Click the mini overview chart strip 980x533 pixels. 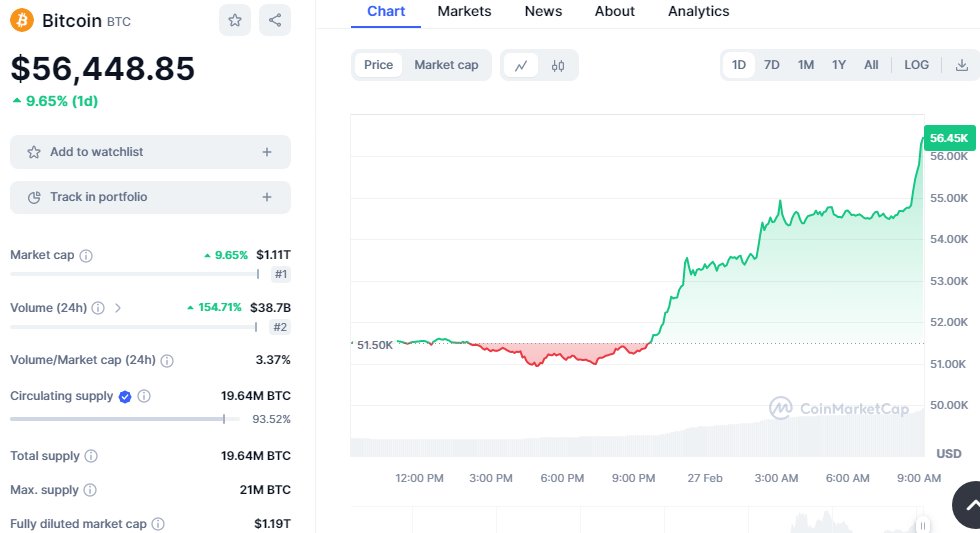click(638, 520)
